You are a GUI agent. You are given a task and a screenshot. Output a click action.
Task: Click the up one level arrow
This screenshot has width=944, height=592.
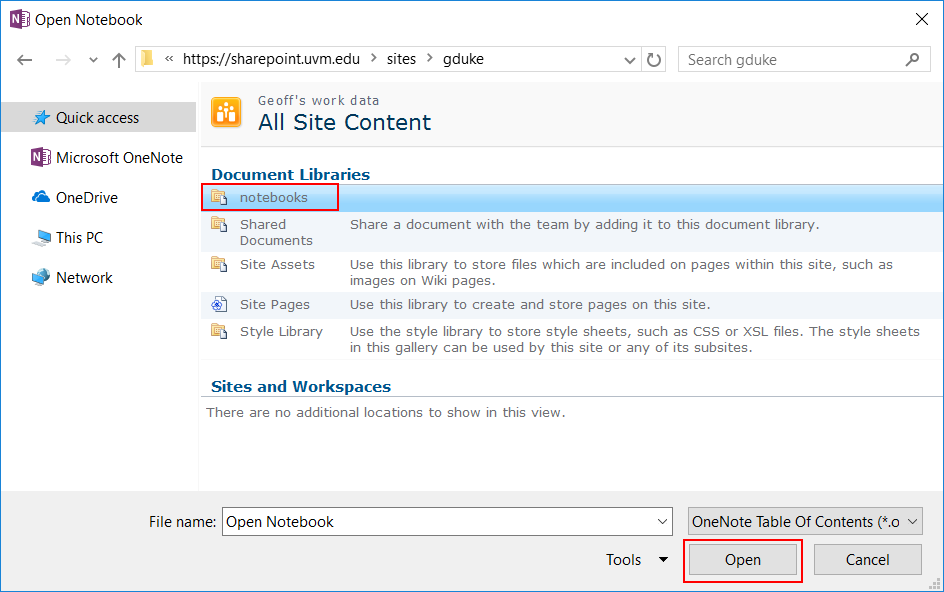click(119, 60)
